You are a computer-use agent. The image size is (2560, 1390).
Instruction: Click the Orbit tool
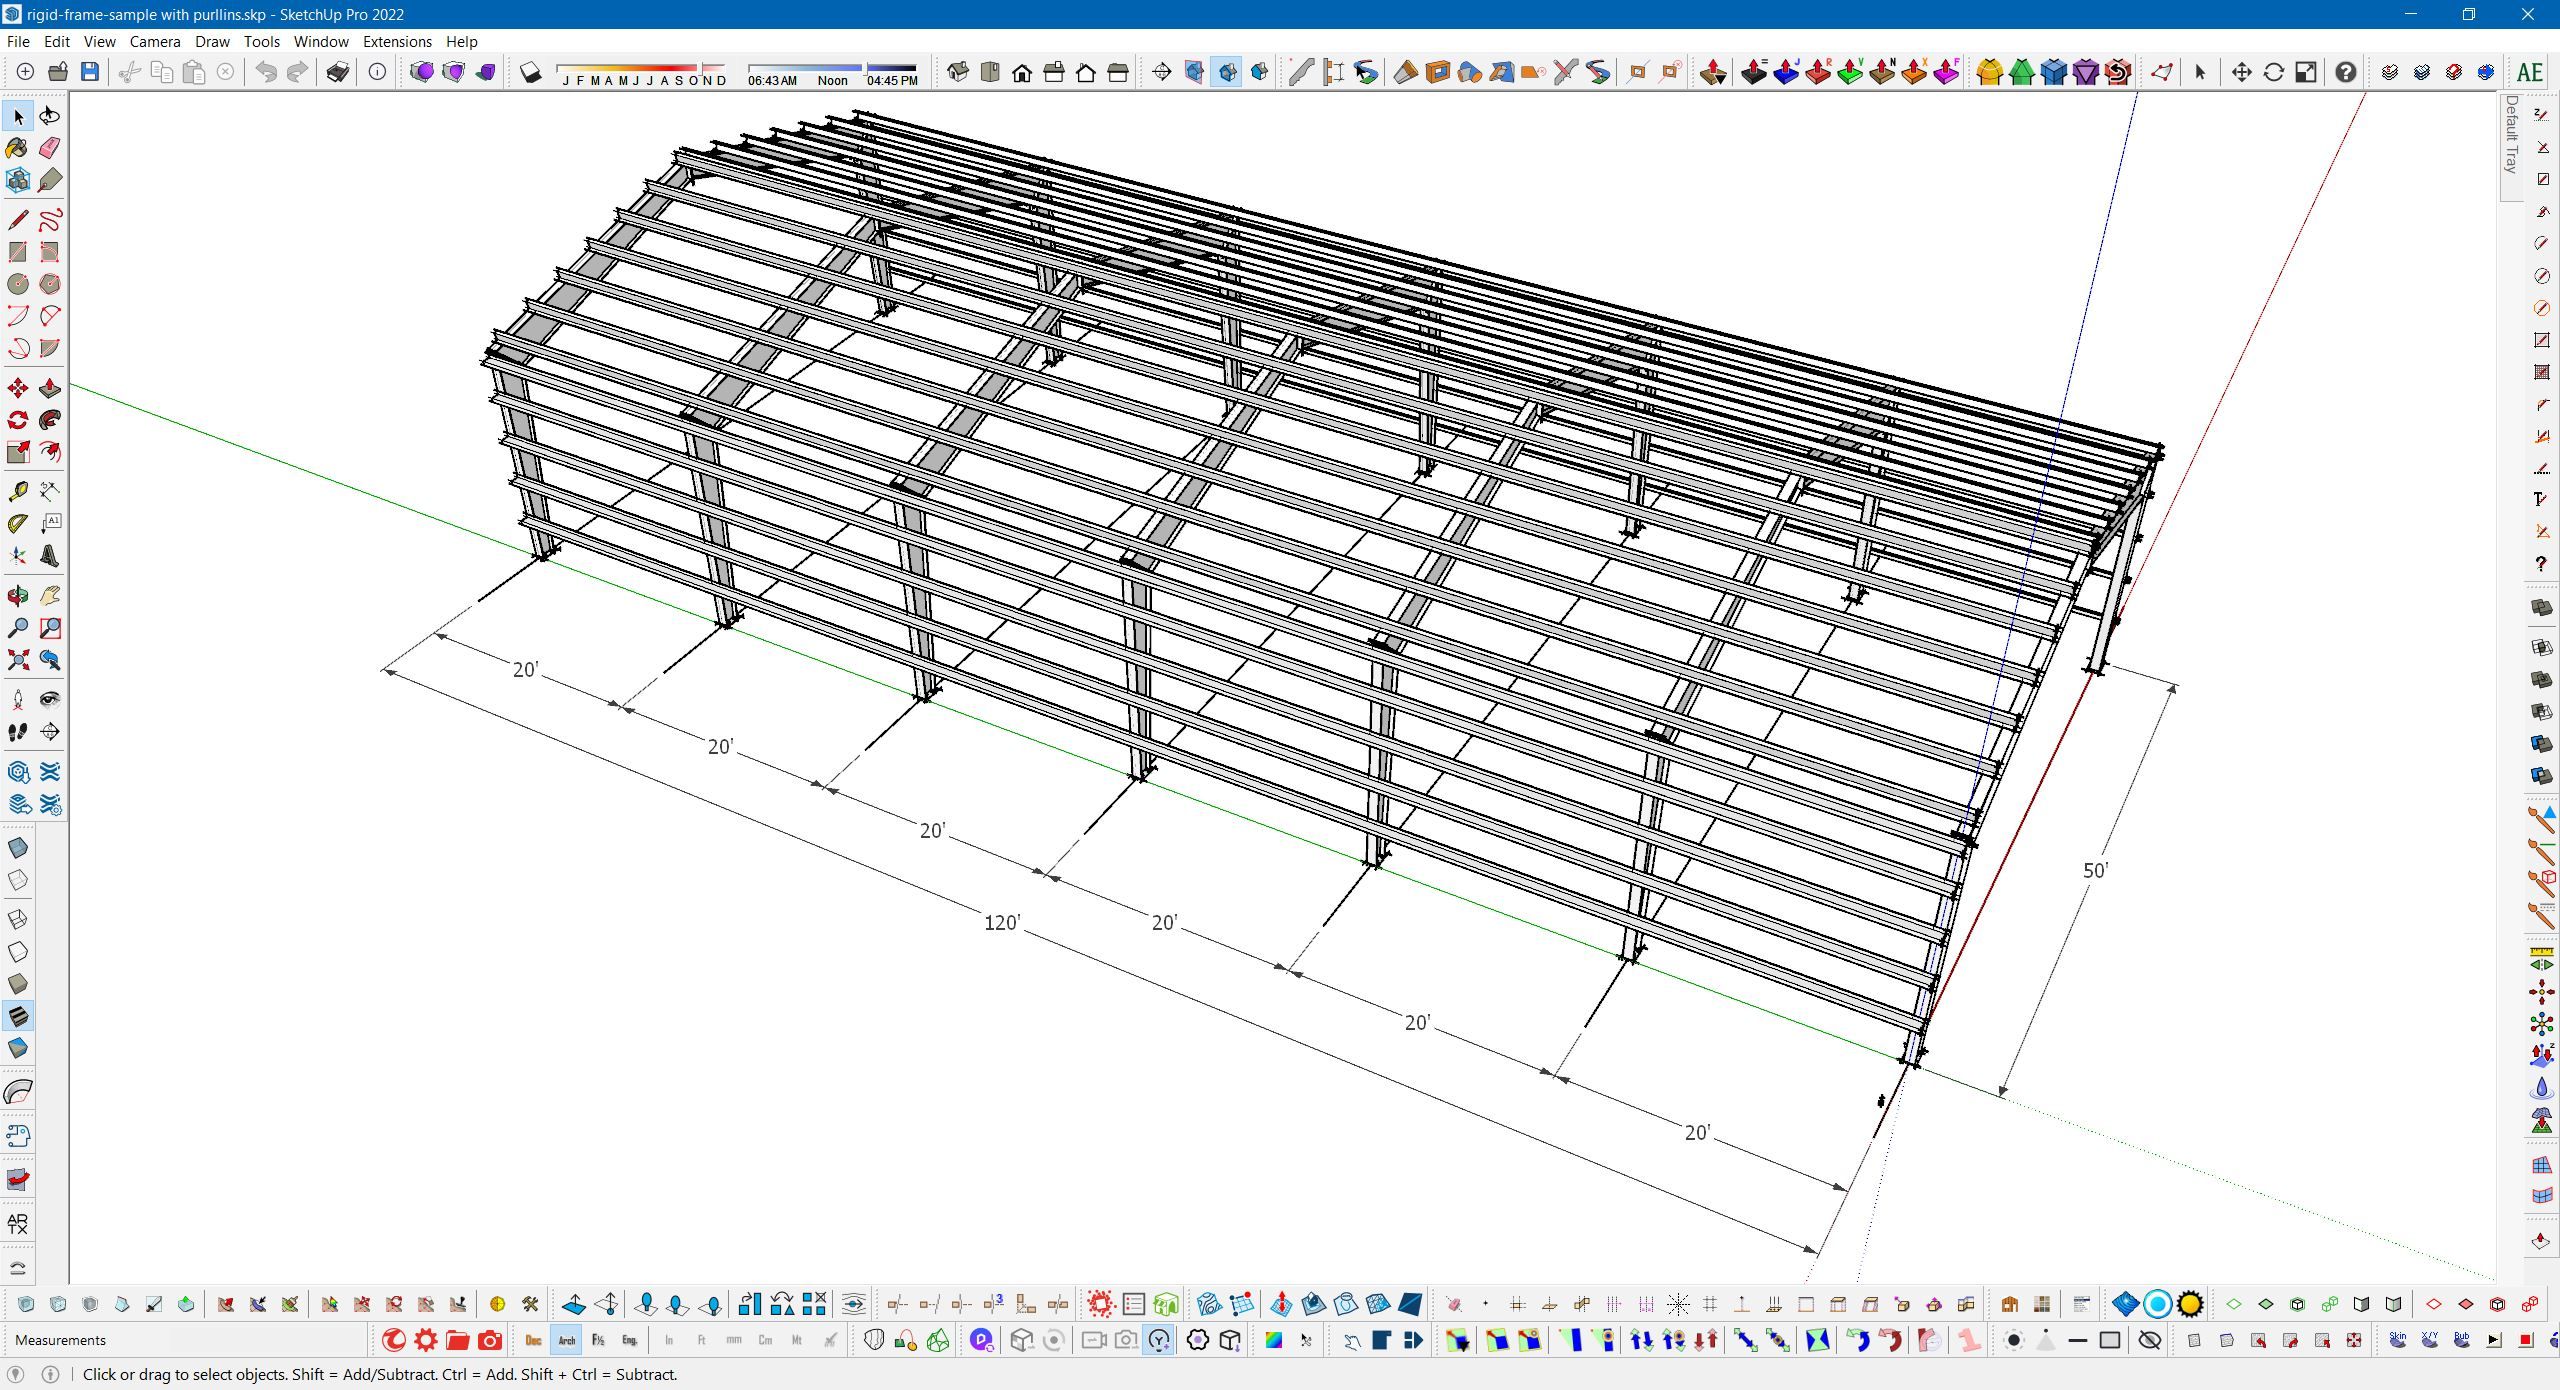[17, 596]
